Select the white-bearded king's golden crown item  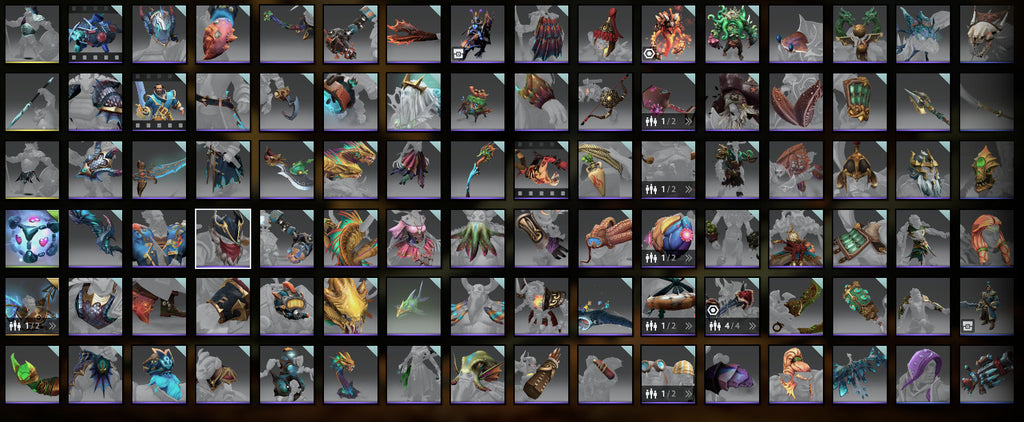923,170
